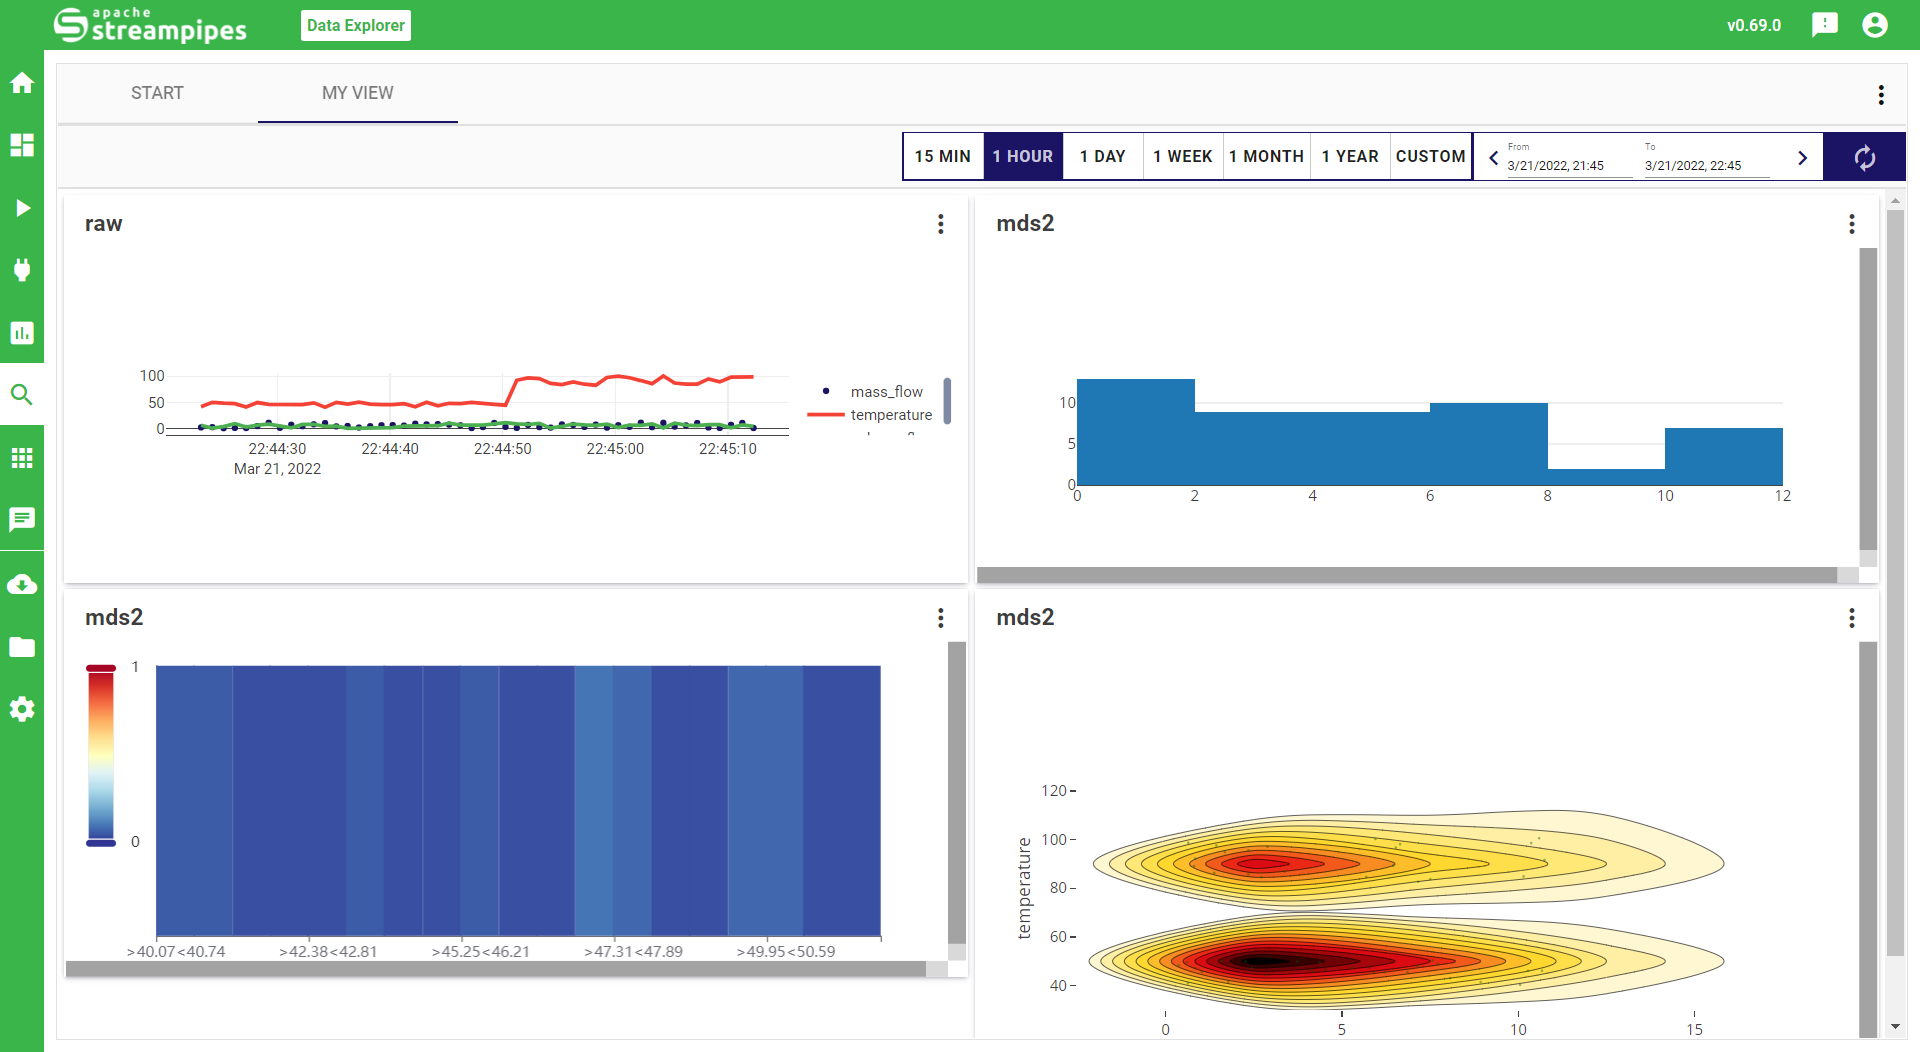Open the Apps grid icon
The width and height of the screenshot is (1920, 1052).
[22, 458]
